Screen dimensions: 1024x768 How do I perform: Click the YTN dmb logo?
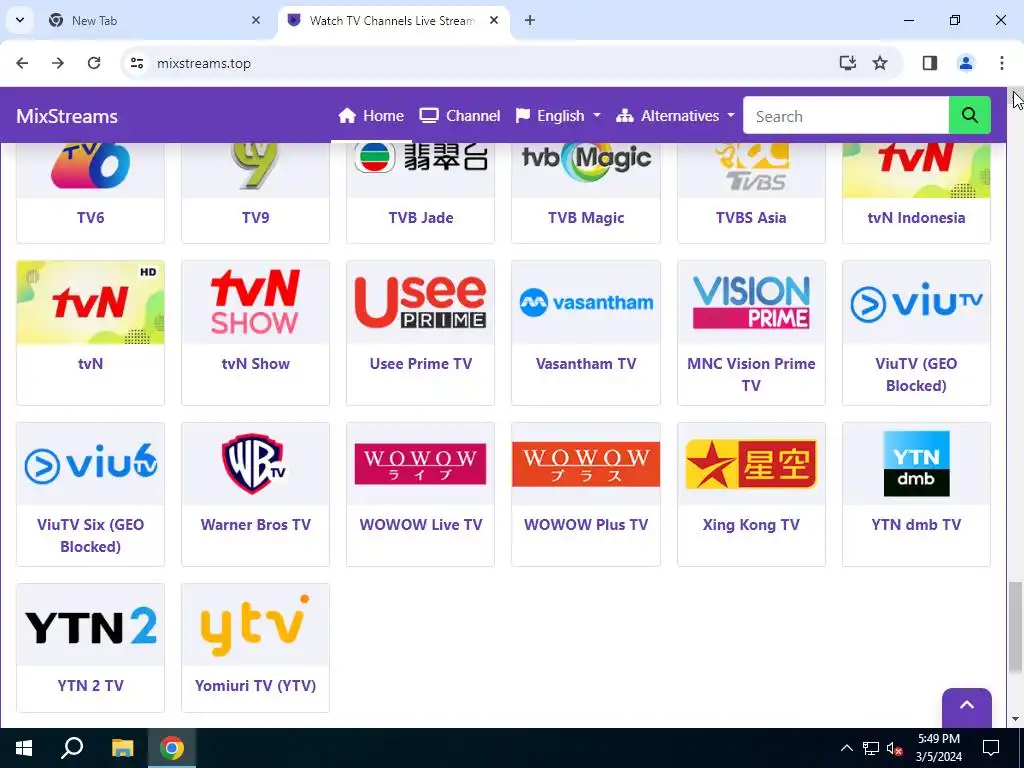click(916, 464)
